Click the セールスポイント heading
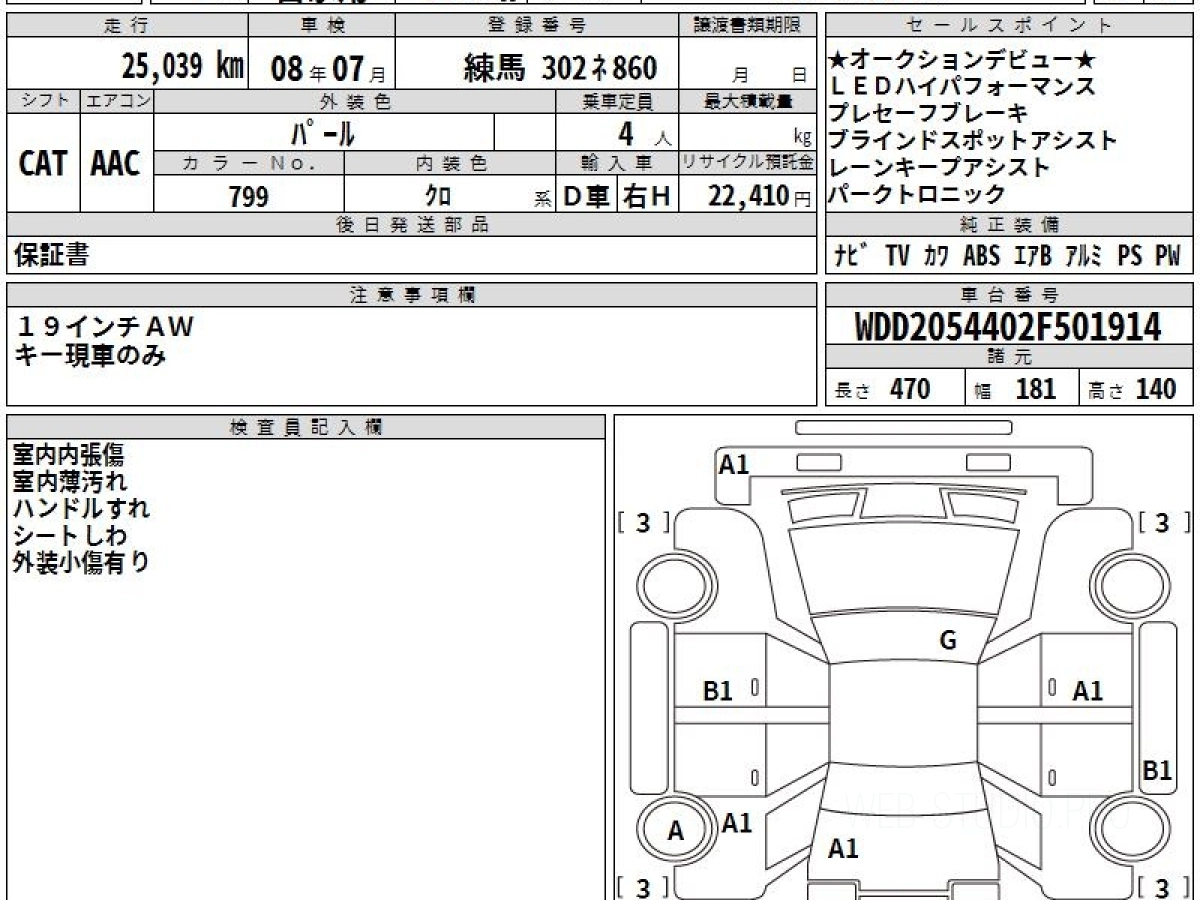Screen dimensions: 1200x900 (x=1010, y=26)
